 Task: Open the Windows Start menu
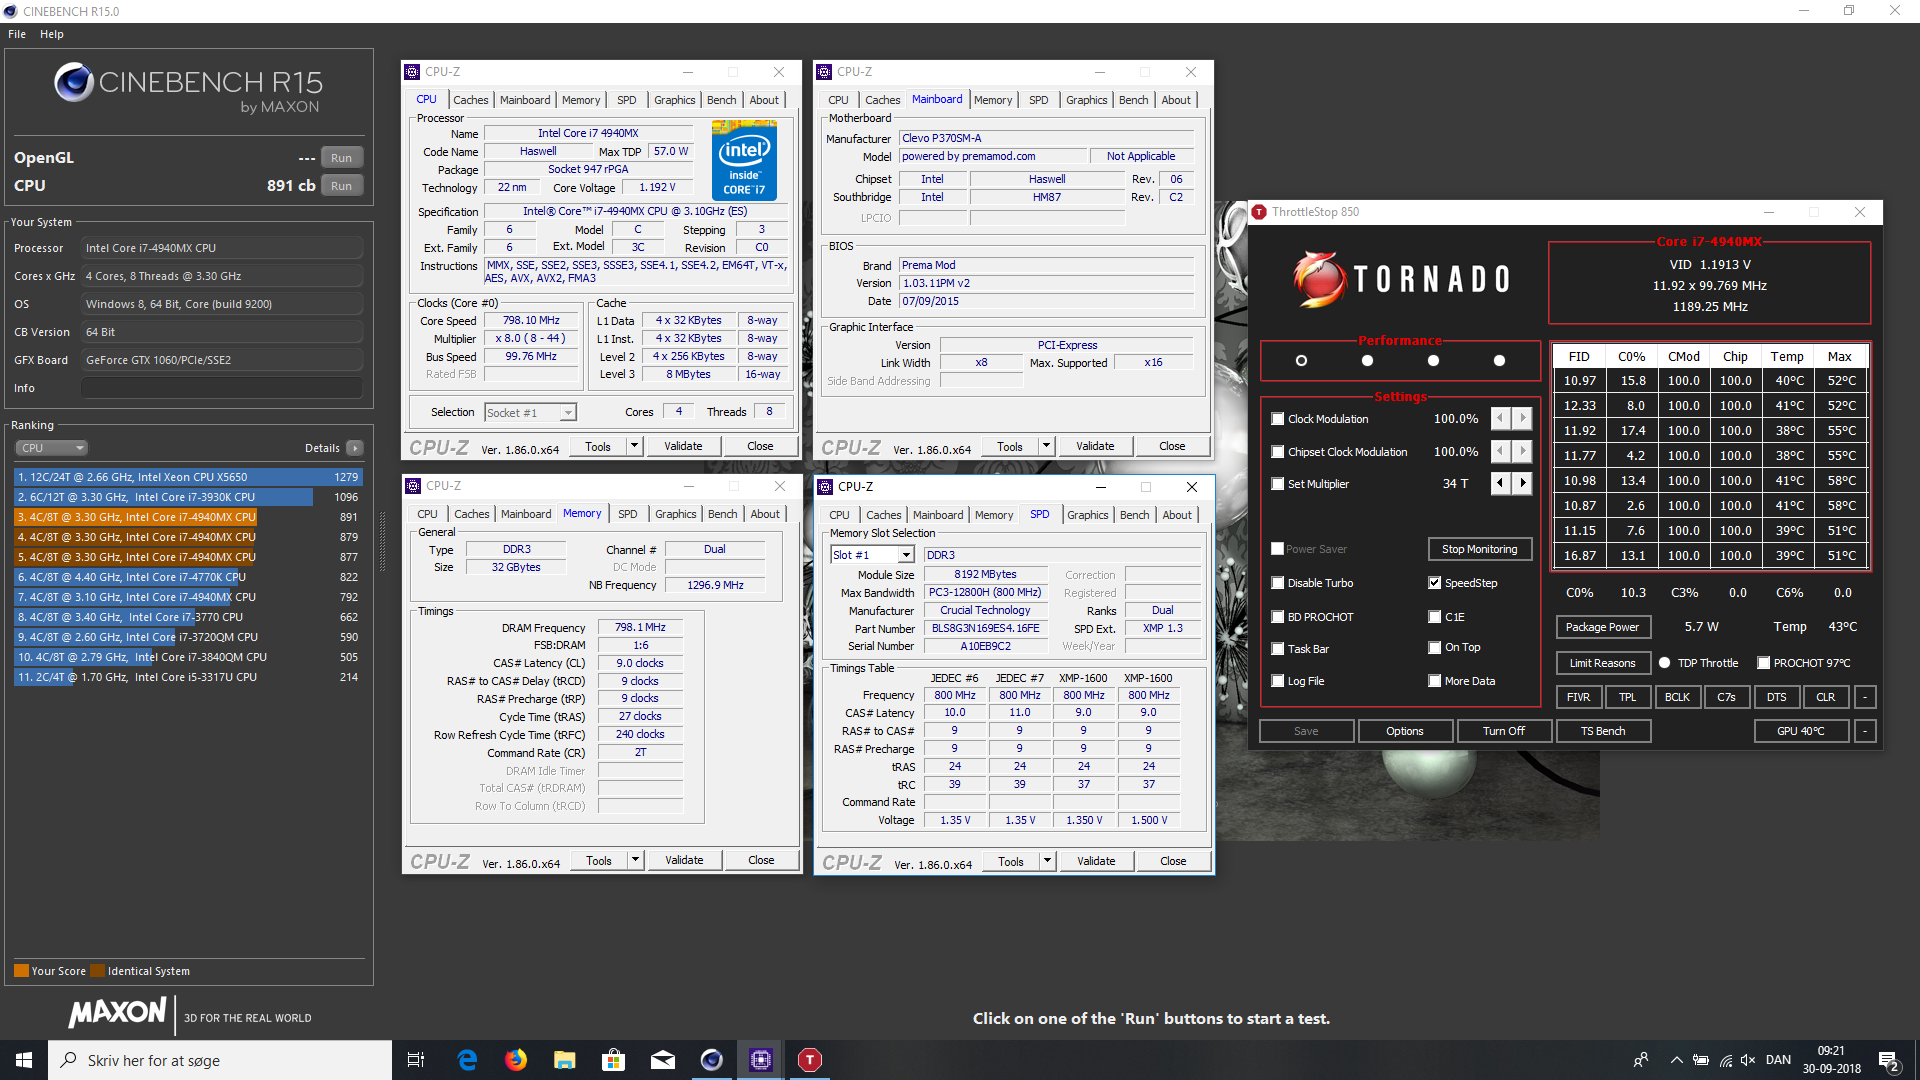click(24, 1060)
